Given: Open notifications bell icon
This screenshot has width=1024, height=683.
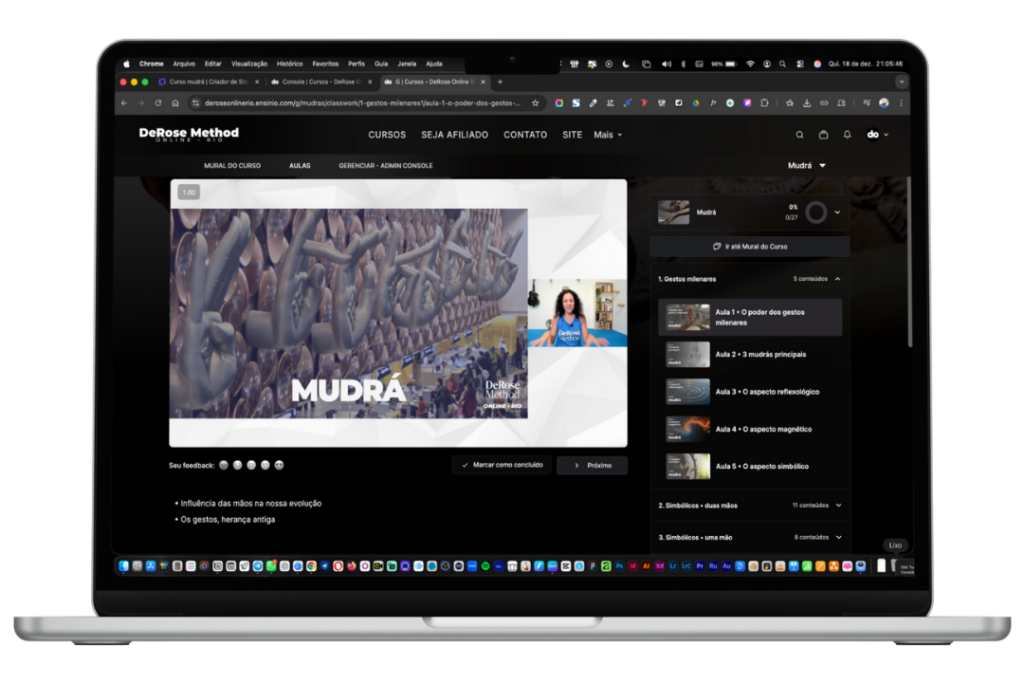Looking at the screenshot, I should [x=847, y=135].
